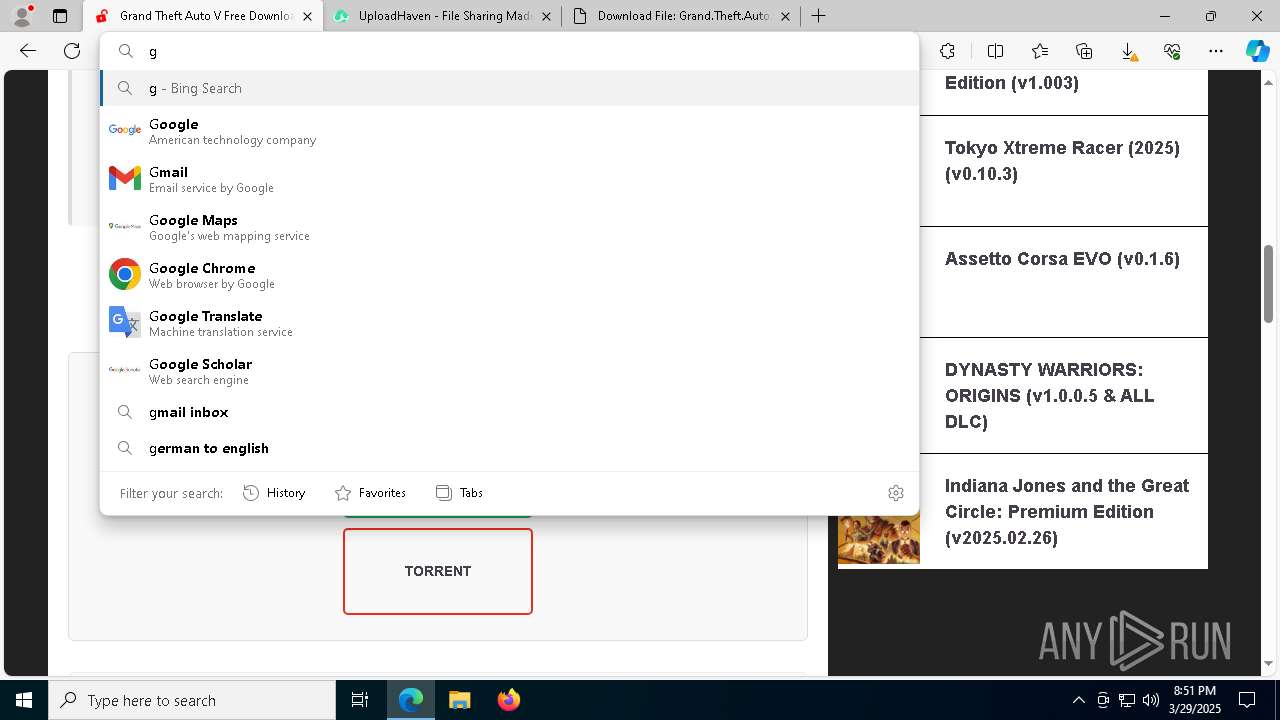1280x720 pixels.
Task: Filter search by Tabs
Action: (x=460, y=493)
